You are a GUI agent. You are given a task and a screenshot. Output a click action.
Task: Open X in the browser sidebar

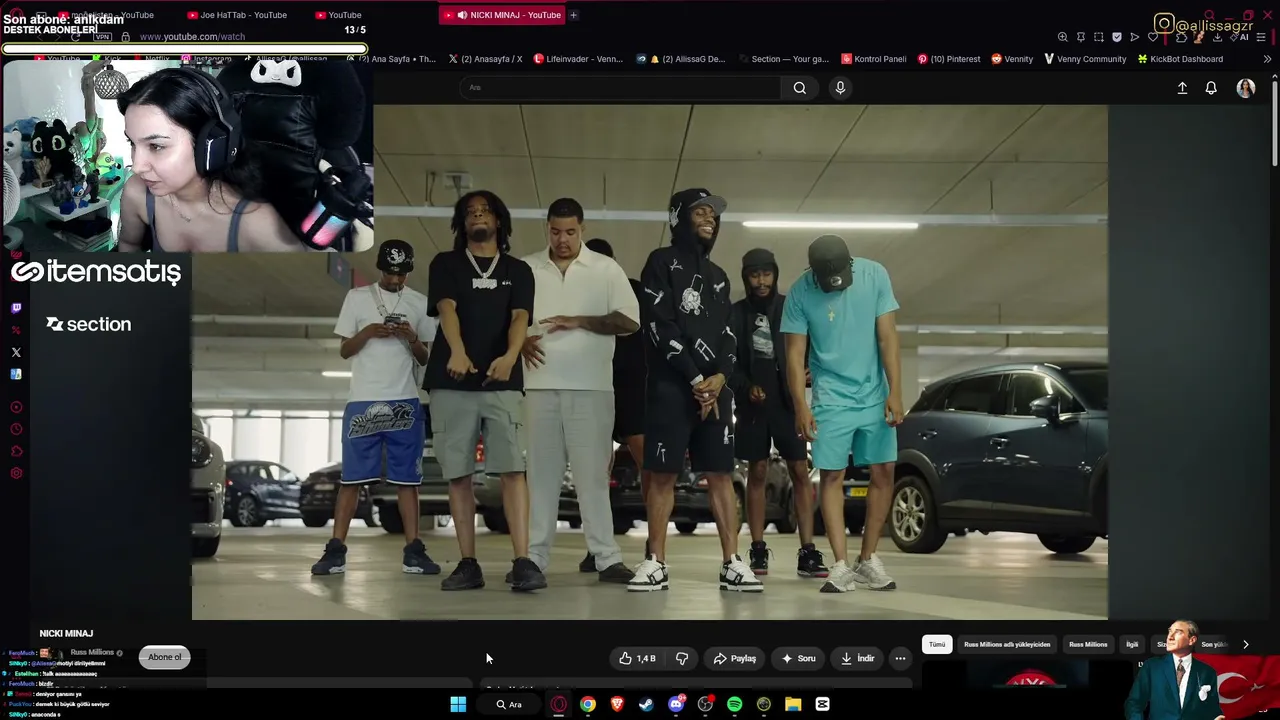tap(16, 352)
